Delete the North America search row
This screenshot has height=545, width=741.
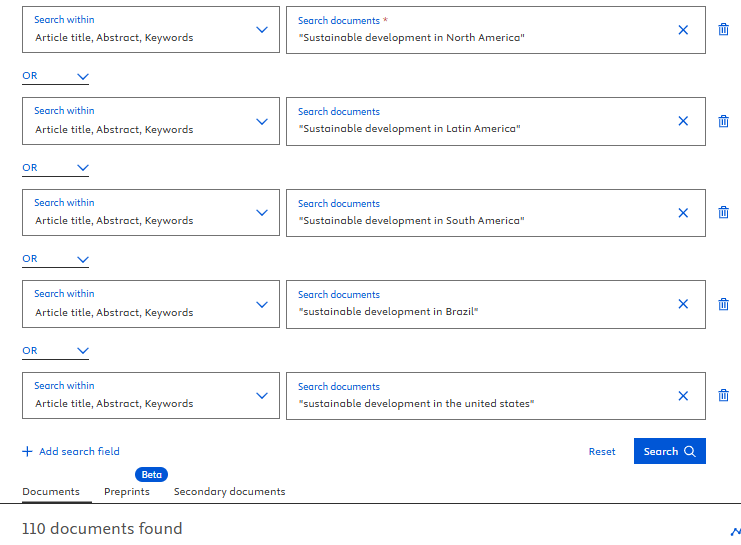pos(723,30)
